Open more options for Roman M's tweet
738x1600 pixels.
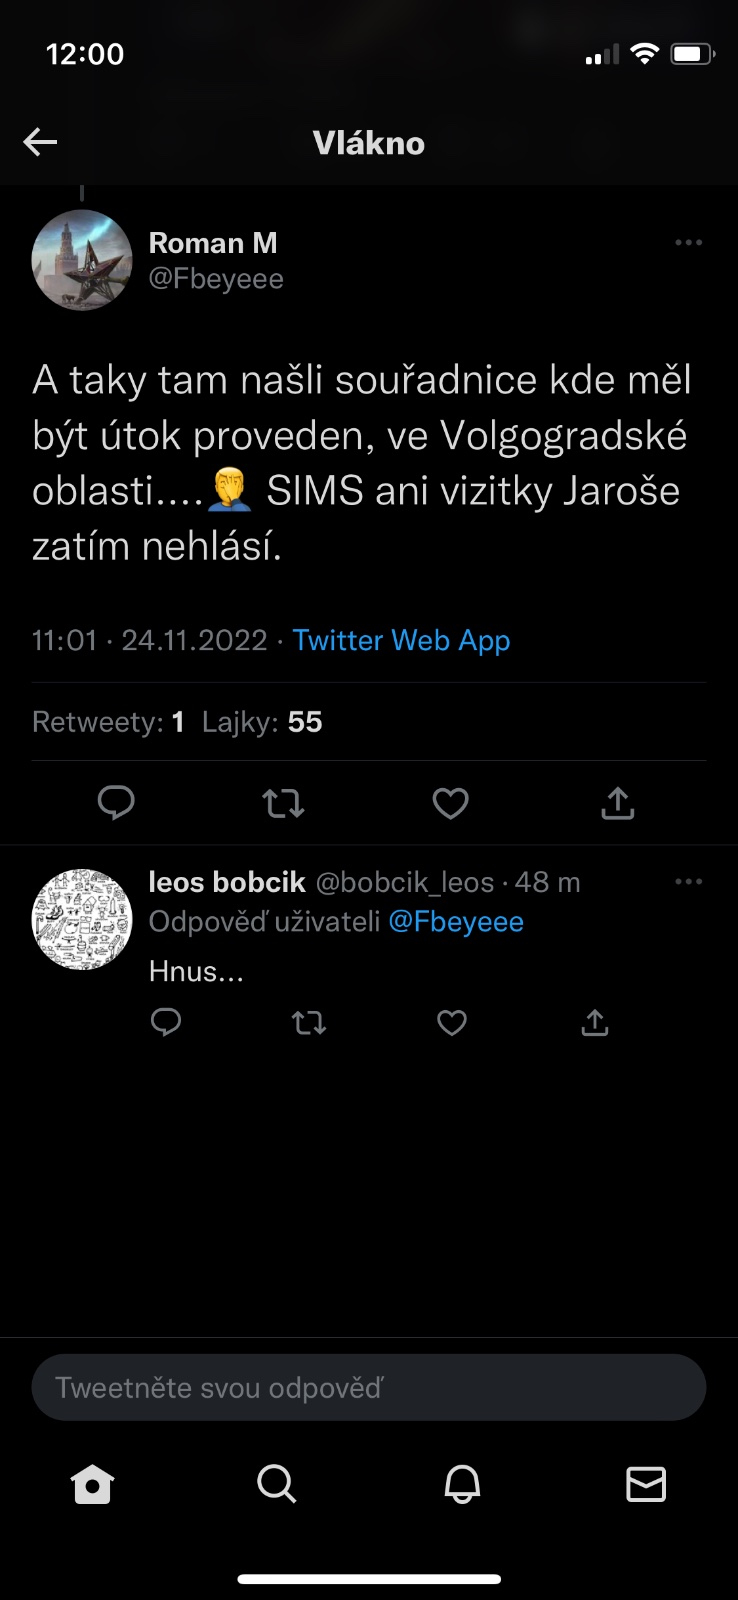pos(688,243)
